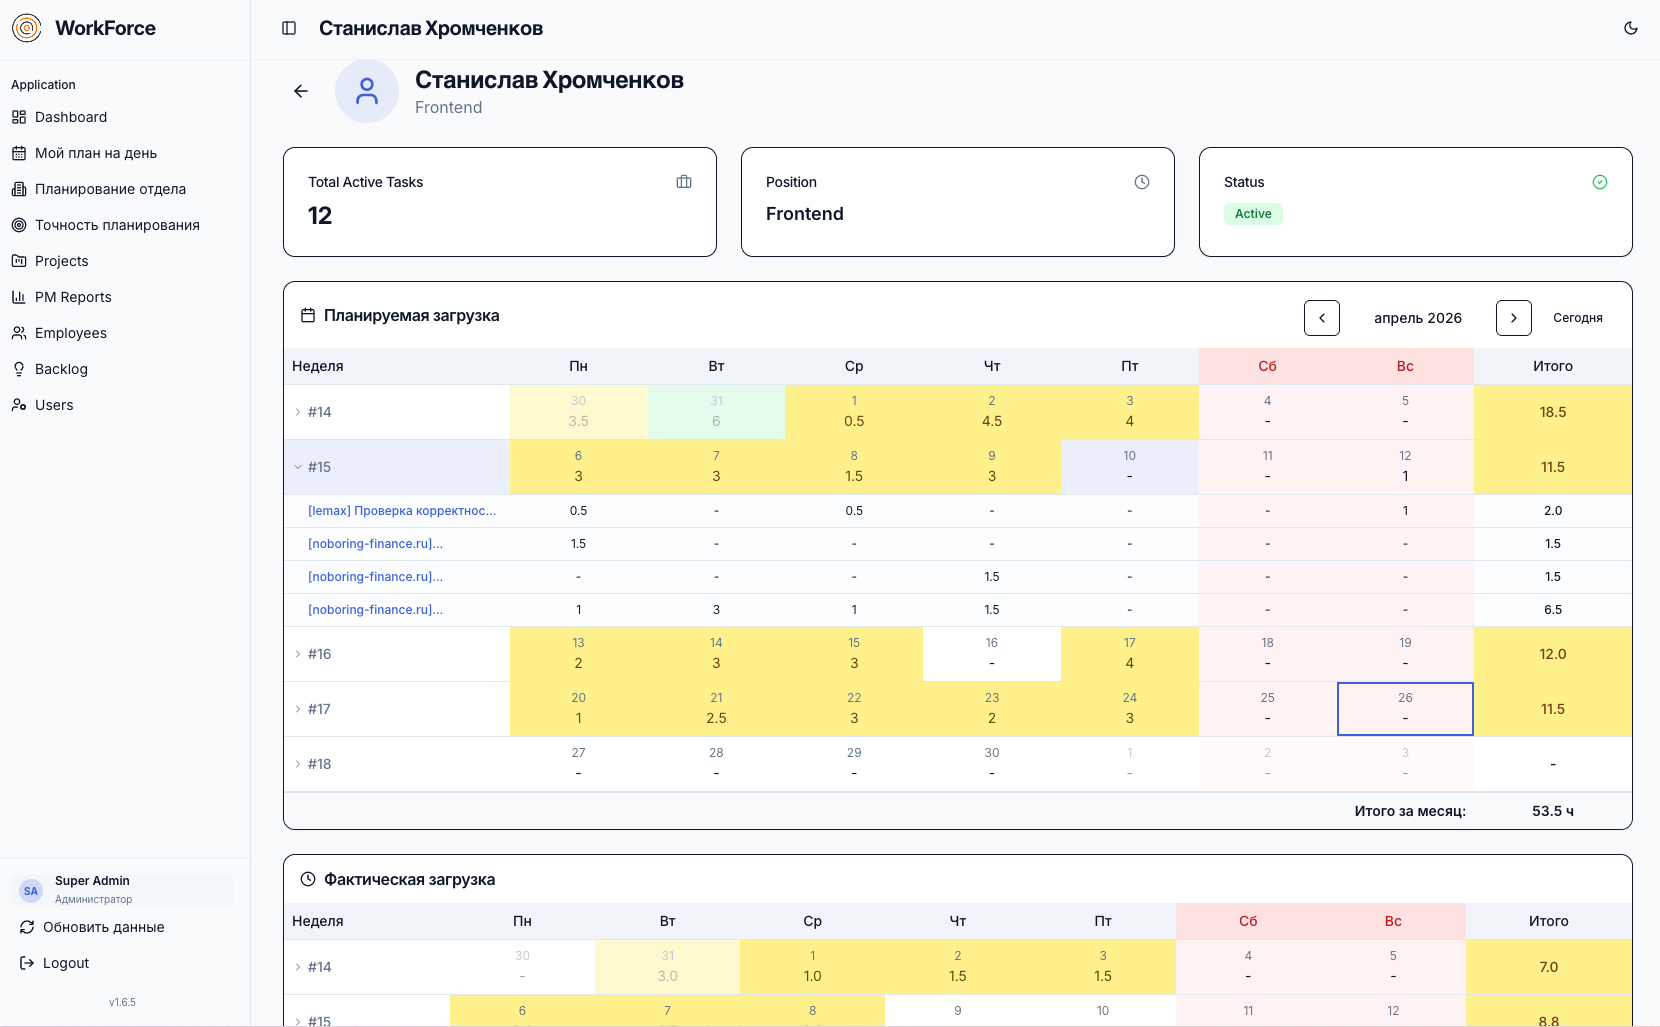Open the Users section

click(53, 405)
